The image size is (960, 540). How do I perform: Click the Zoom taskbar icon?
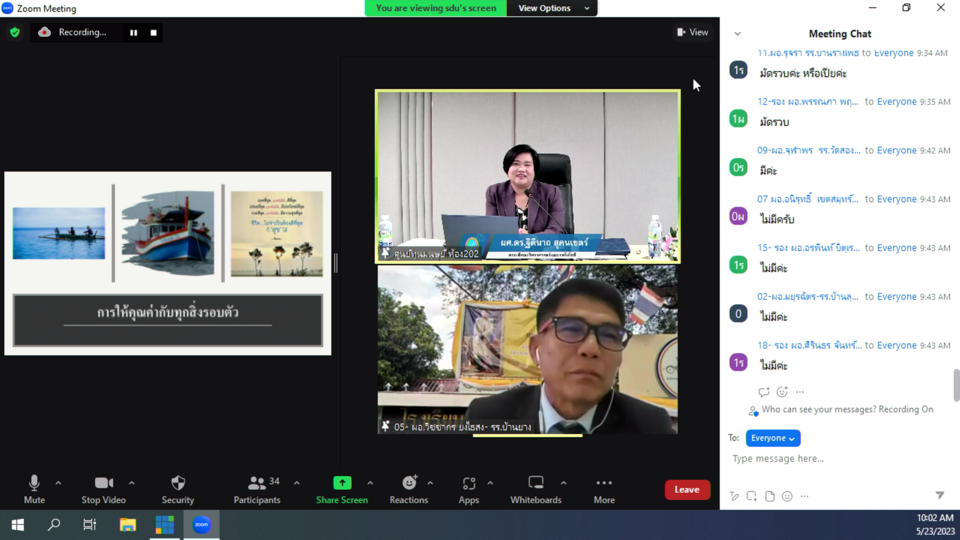[x=201, y=525]
